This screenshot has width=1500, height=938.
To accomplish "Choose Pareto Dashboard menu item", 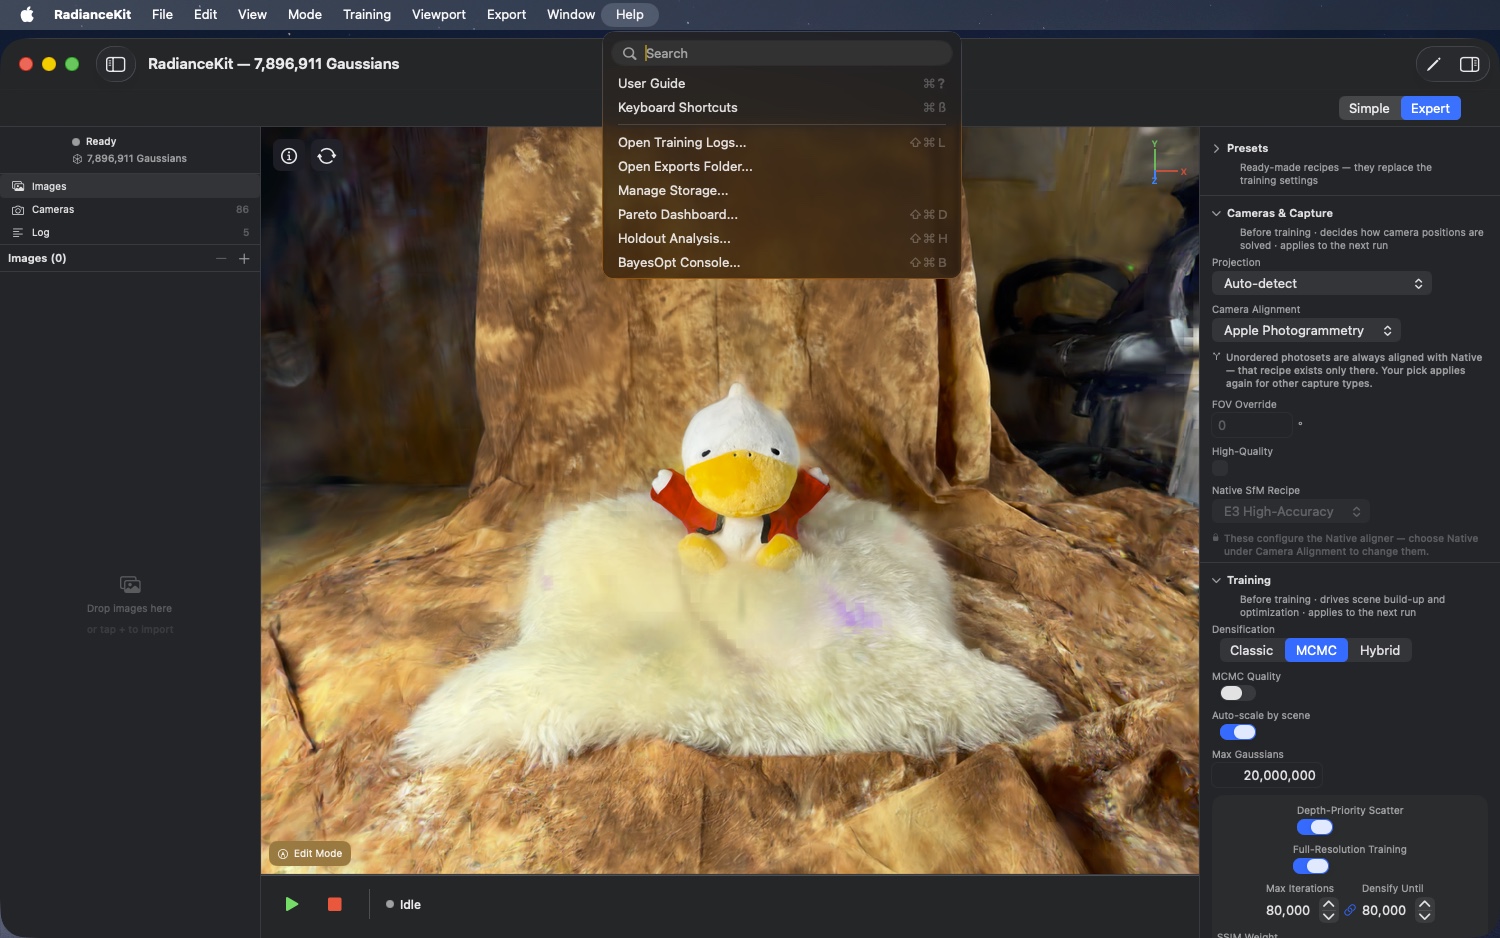I will pos(782,215).
